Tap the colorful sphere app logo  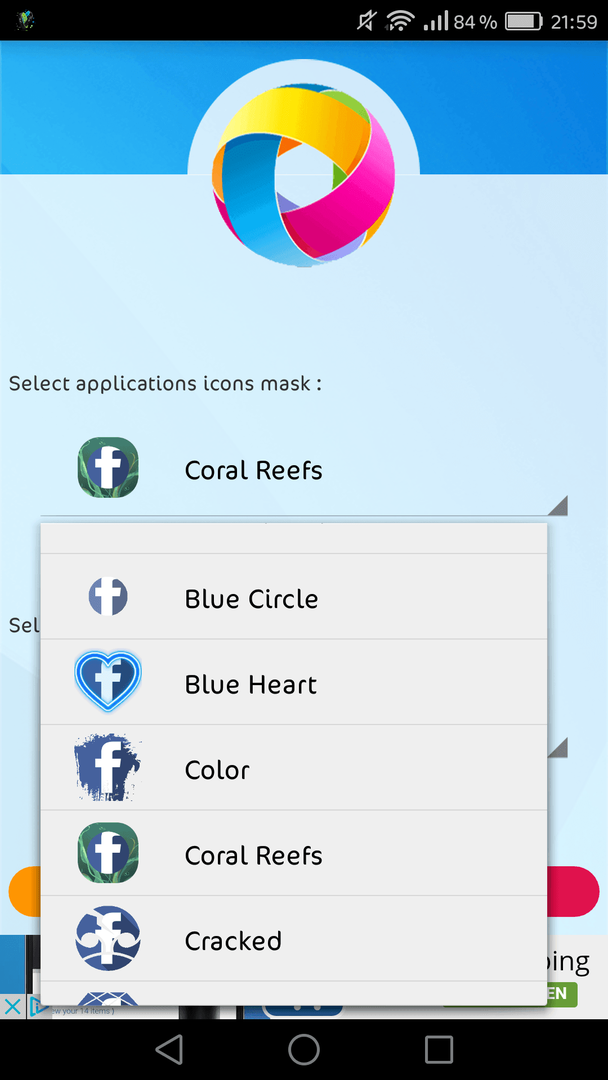point(304,176)
